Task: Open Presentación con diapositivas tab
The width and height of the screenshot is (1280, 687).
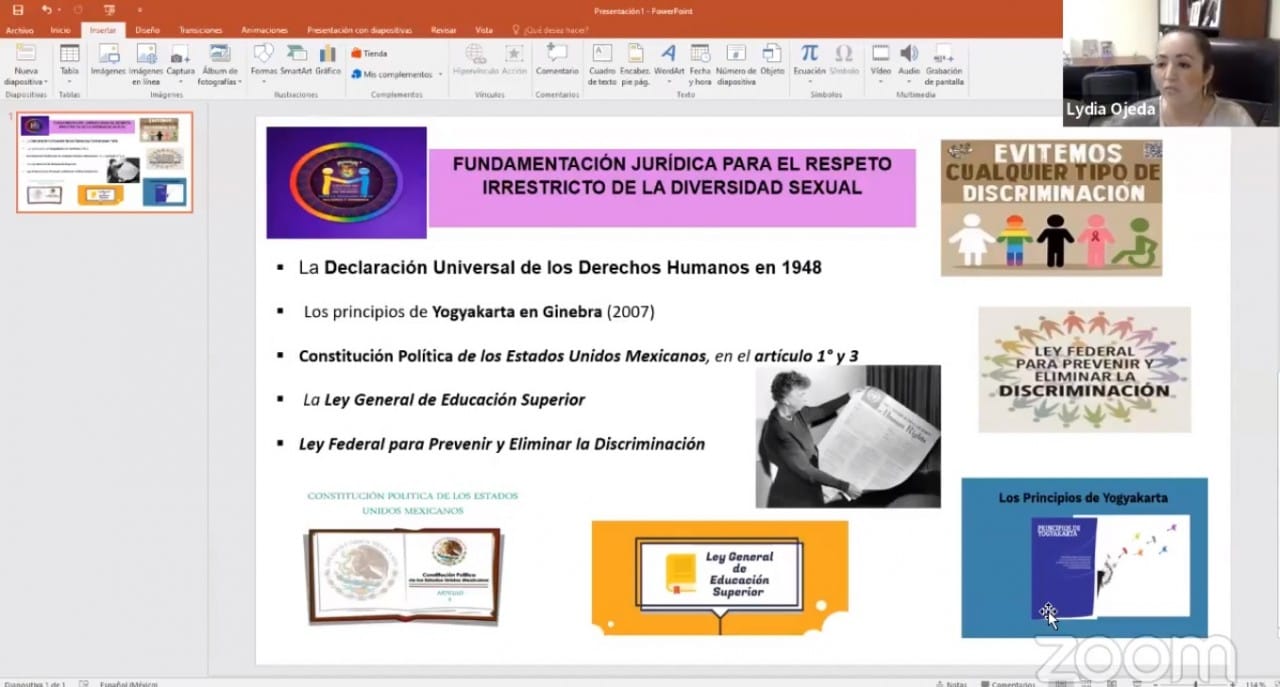Action: (360, 30)
